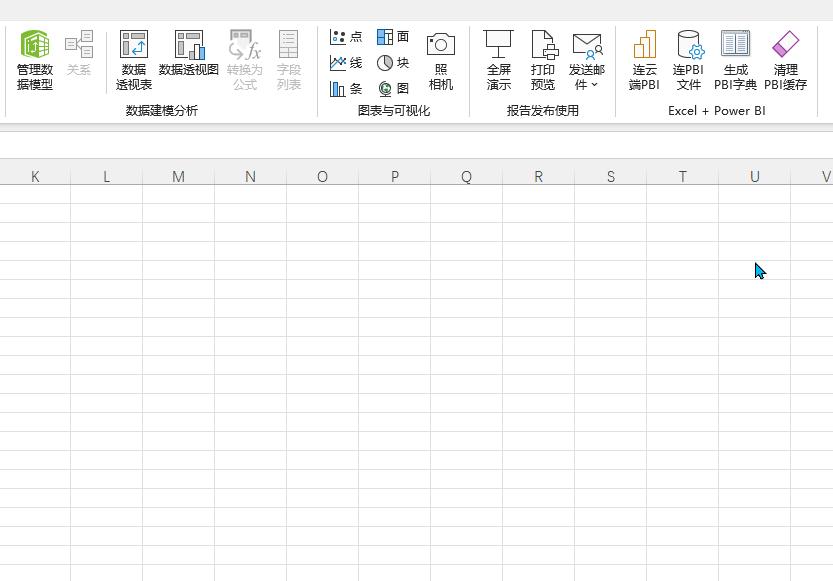
Task: Create a bar (条) chart
Action: [x=343, y=89]
